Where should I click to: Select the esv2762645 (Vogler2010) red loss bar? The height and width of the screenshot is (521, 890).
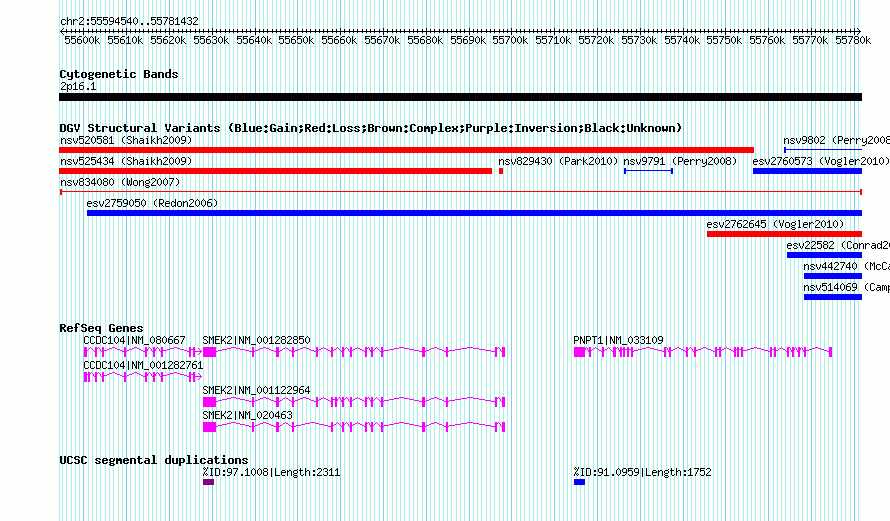tap(784, 234)
